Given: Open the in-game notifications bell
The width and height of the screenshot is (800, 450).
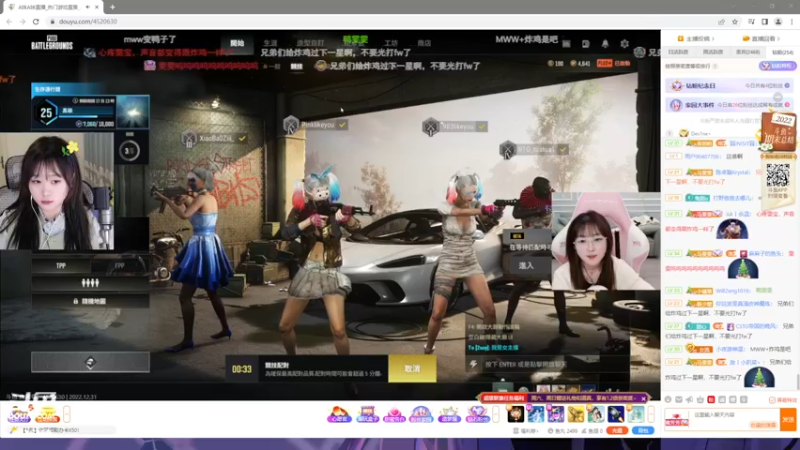Looking at the screenshot, I should tap(605, 44).
